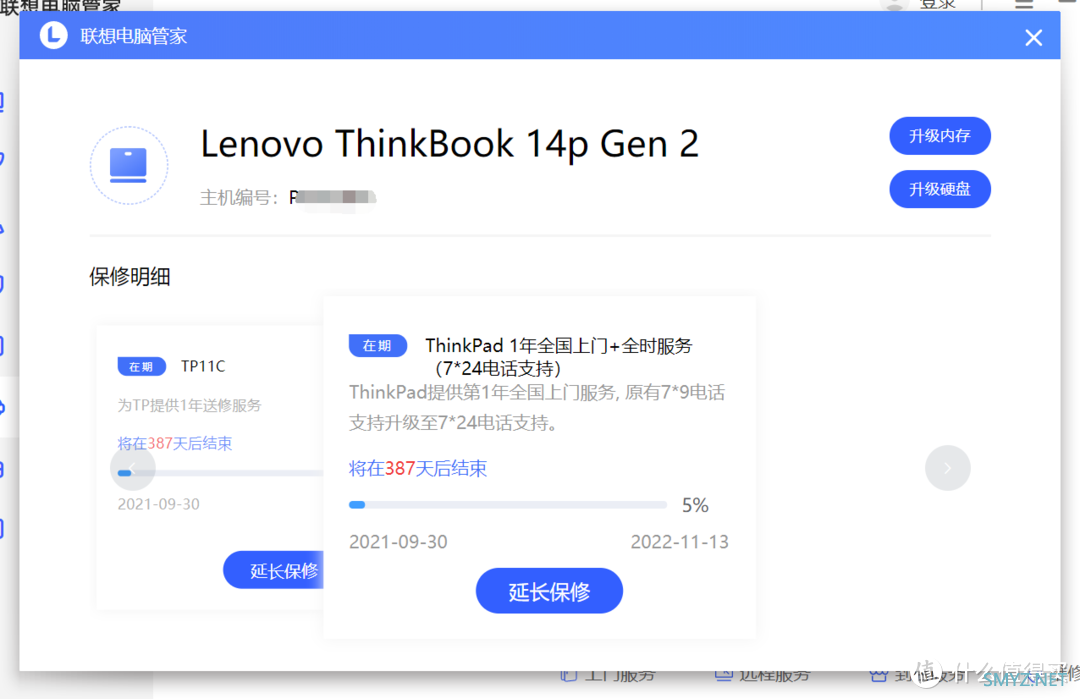The width and height of the screenshot is (1080, 699).
Task: Click start date 2021-09-30 in ThinkPad card
Action: click(x=398, y=542)
